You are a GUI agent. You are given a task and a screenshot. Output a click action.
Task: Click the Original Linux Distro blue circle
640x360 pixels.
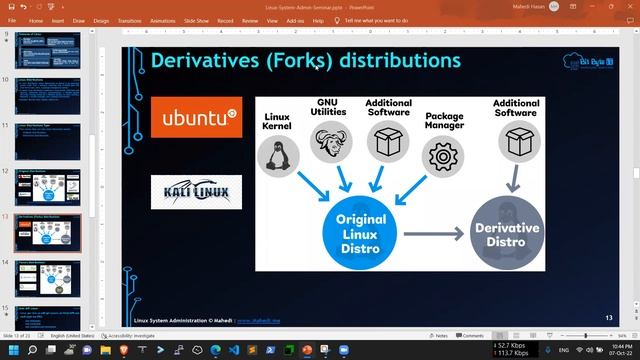click(360, 233)
